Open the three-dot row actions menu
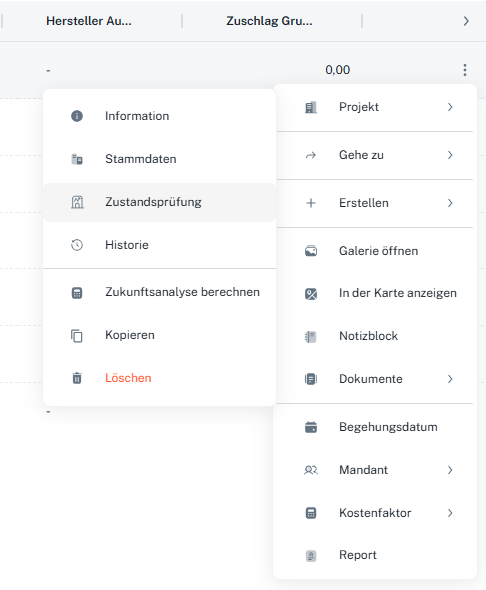This screenshot has height=590, width=486. pyautogui.click(x=465, y=70)
